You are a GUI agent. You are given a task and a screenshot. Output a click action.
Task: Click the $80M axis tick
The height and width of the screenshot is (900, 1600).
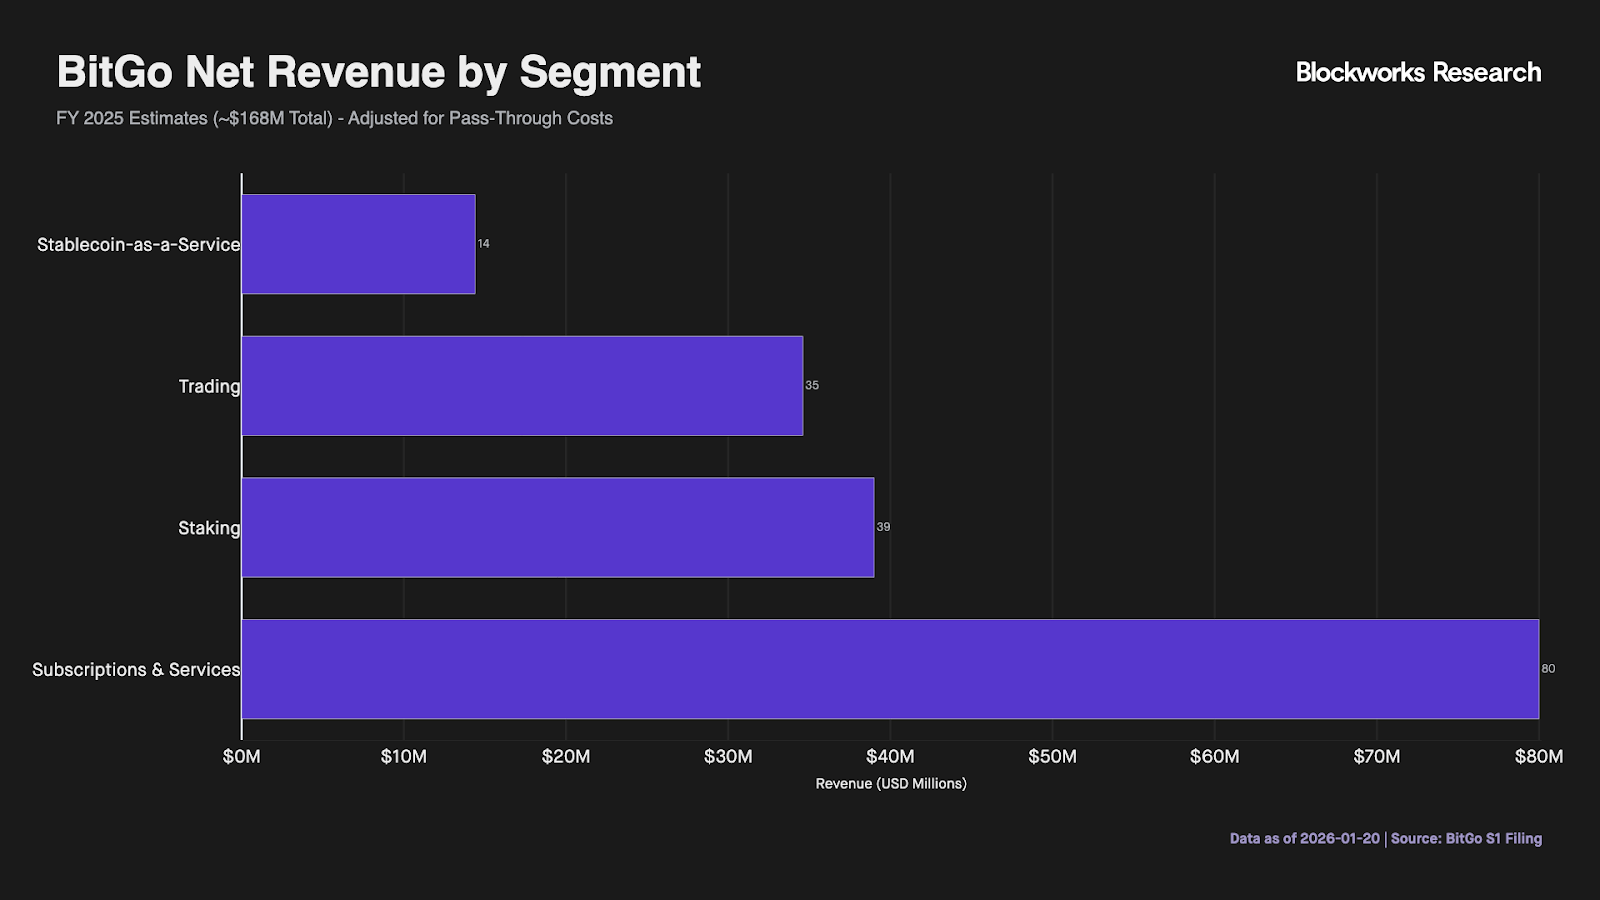click(x=1539, y=756)
